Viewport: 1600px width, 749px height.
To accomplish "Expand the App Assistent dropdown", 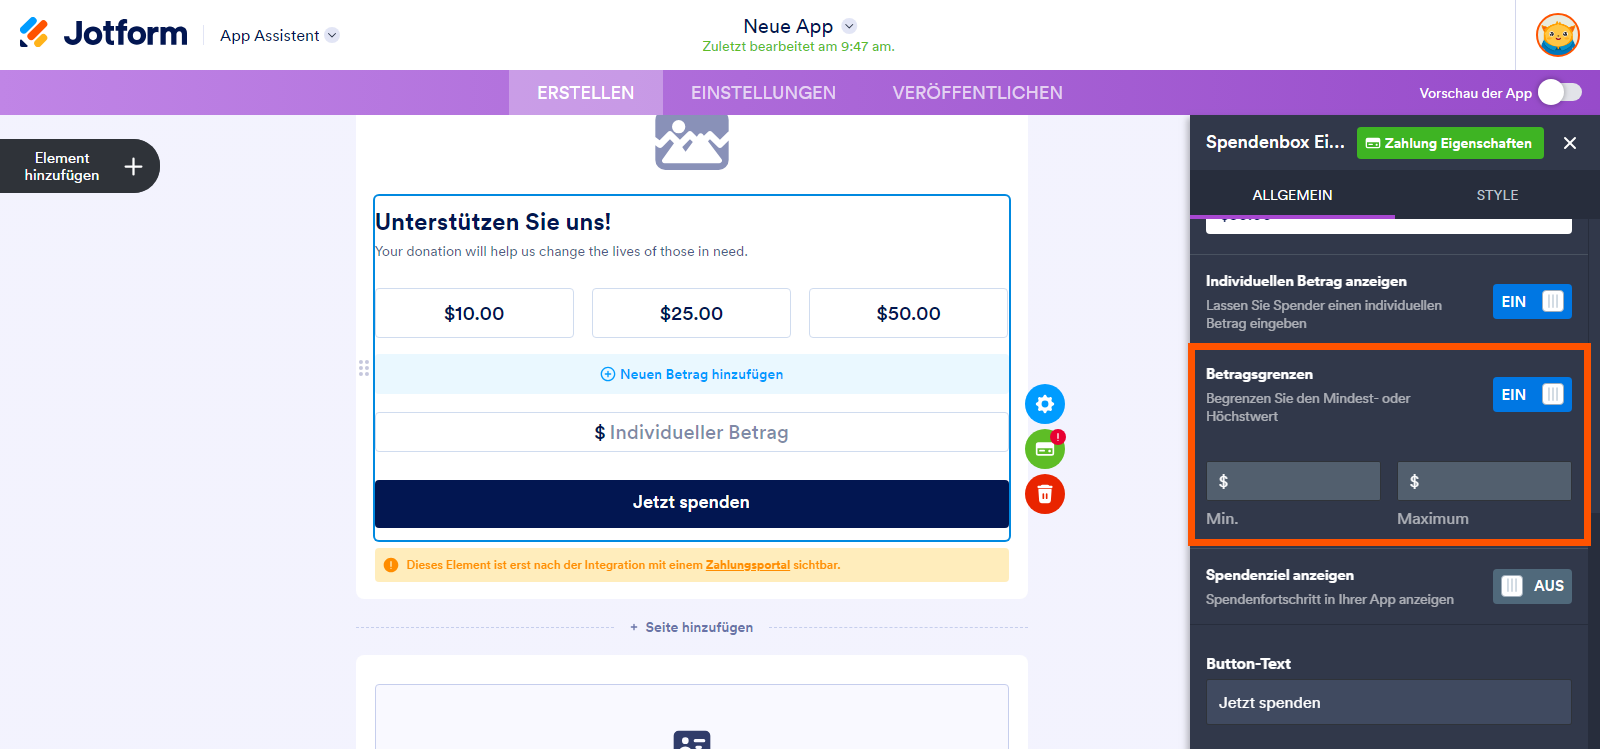I will pos(332,35).
